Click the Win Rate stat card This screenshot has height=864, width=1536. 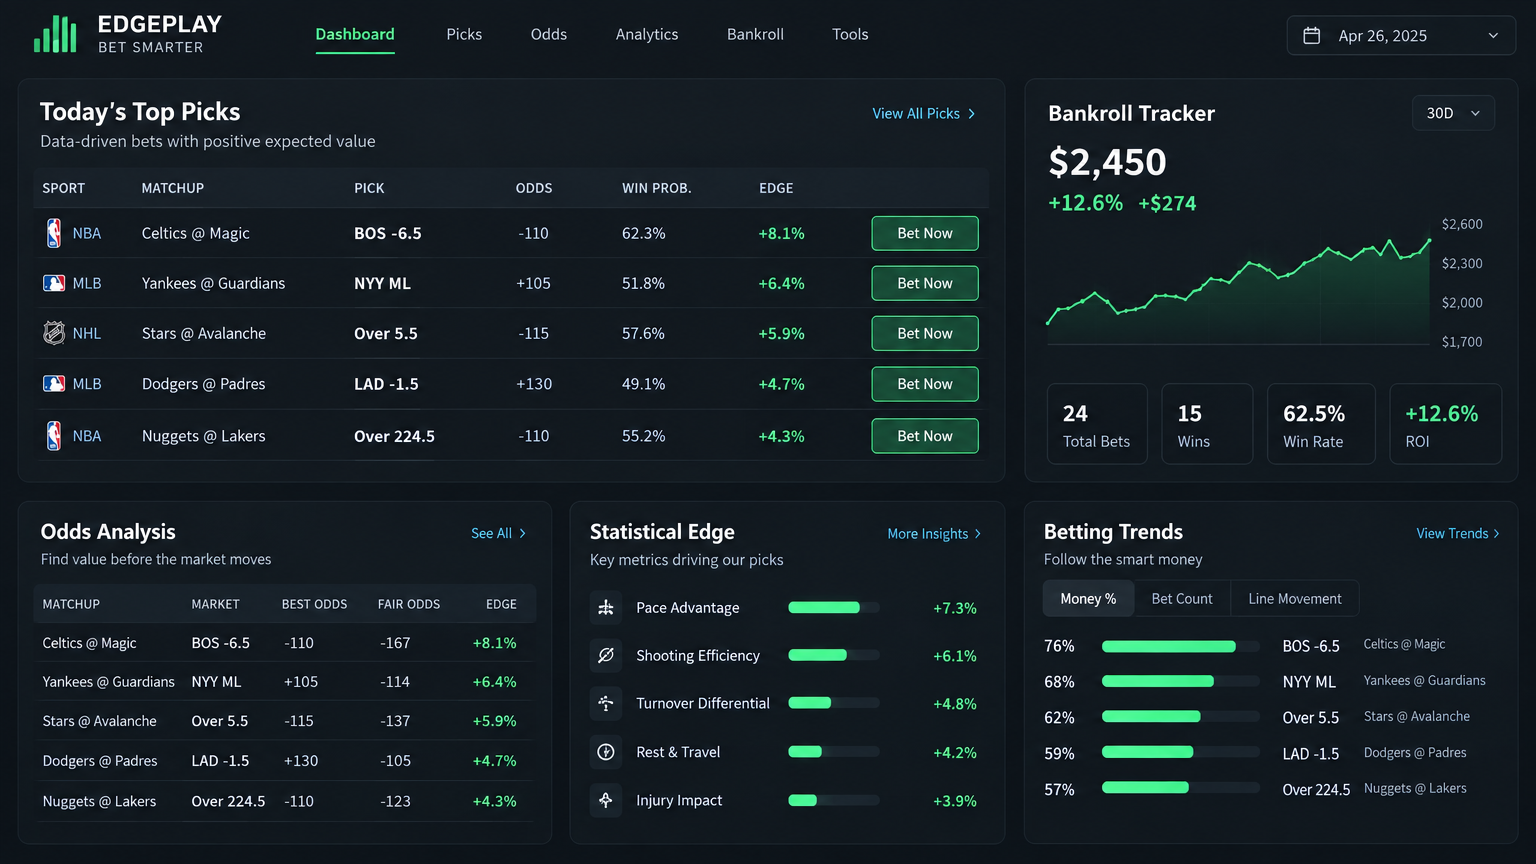[x=1321, y=424]
